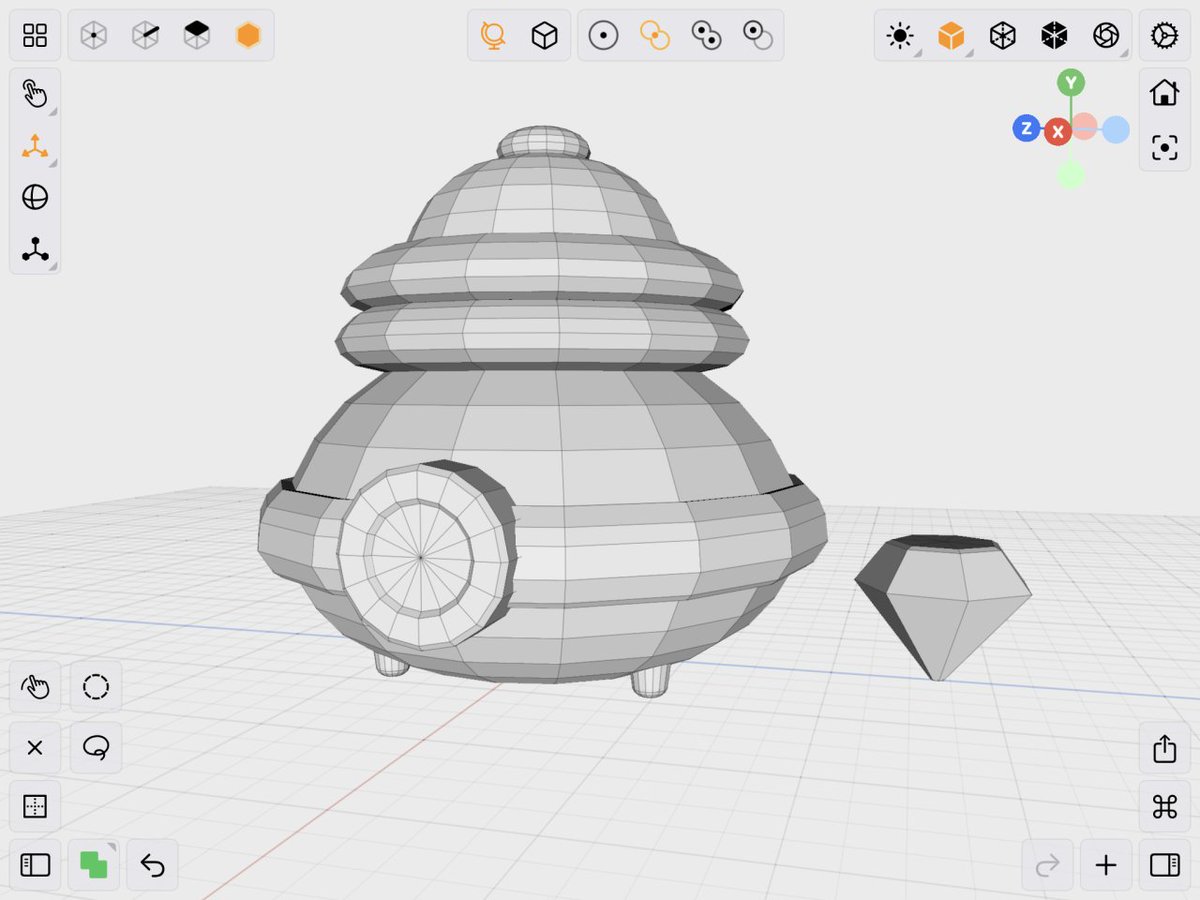The width and height of the screenshot is (1200, 900).
Task: Choose the lasso selection tool
Action: pos(96,747)
